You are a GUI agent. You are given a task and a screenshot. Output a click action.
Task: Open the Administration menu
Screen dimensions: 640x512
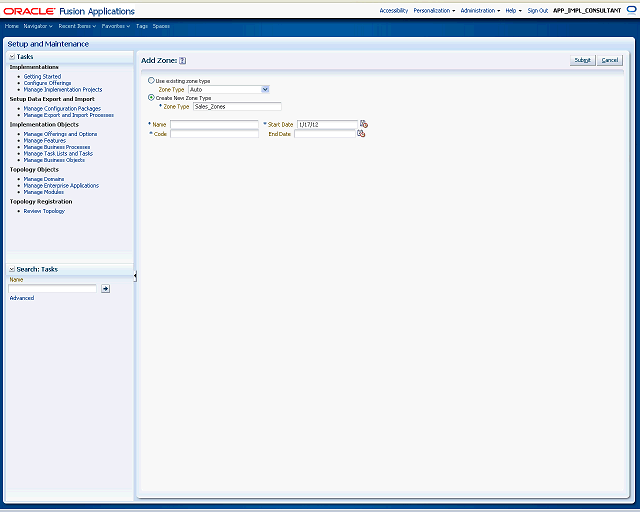click(480, 11)
